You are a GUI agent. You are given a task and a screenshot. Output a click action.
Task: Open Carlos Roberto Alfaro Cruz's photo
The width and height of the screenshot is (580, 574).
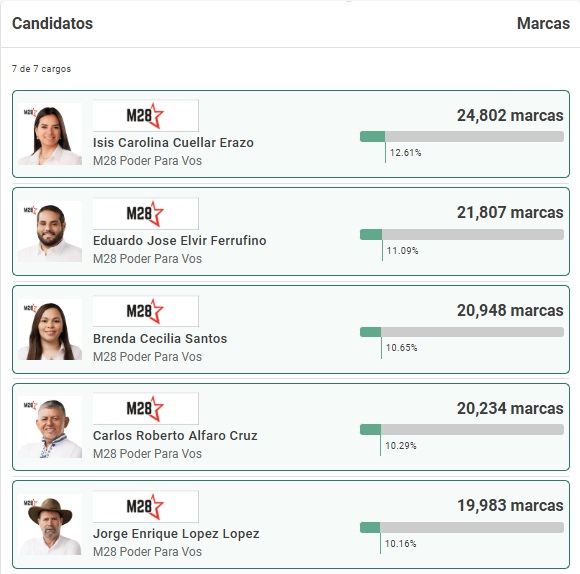(x=50, y=427)
